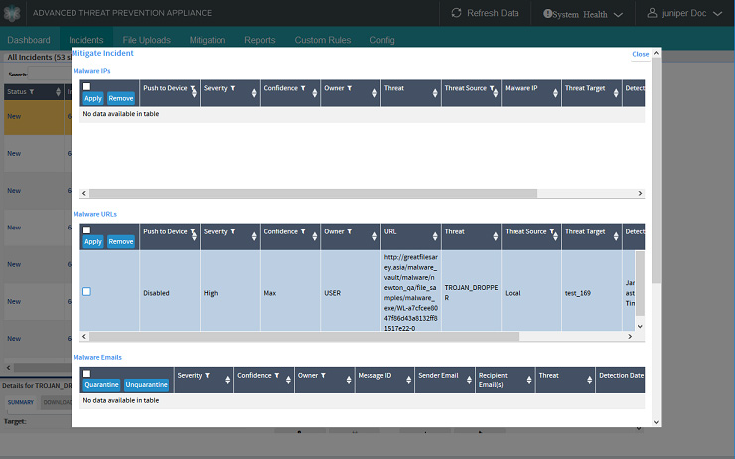Filter Severity column in Malware Emails table
The height and width of the screenshot is (459, 735).
point(207,376)
